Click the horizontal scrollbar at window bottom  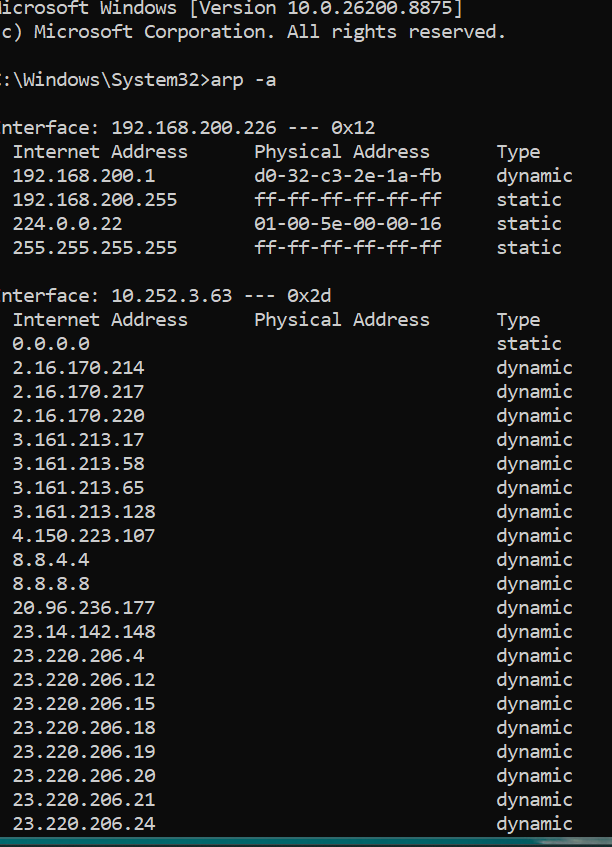click(x=306, y=842)
